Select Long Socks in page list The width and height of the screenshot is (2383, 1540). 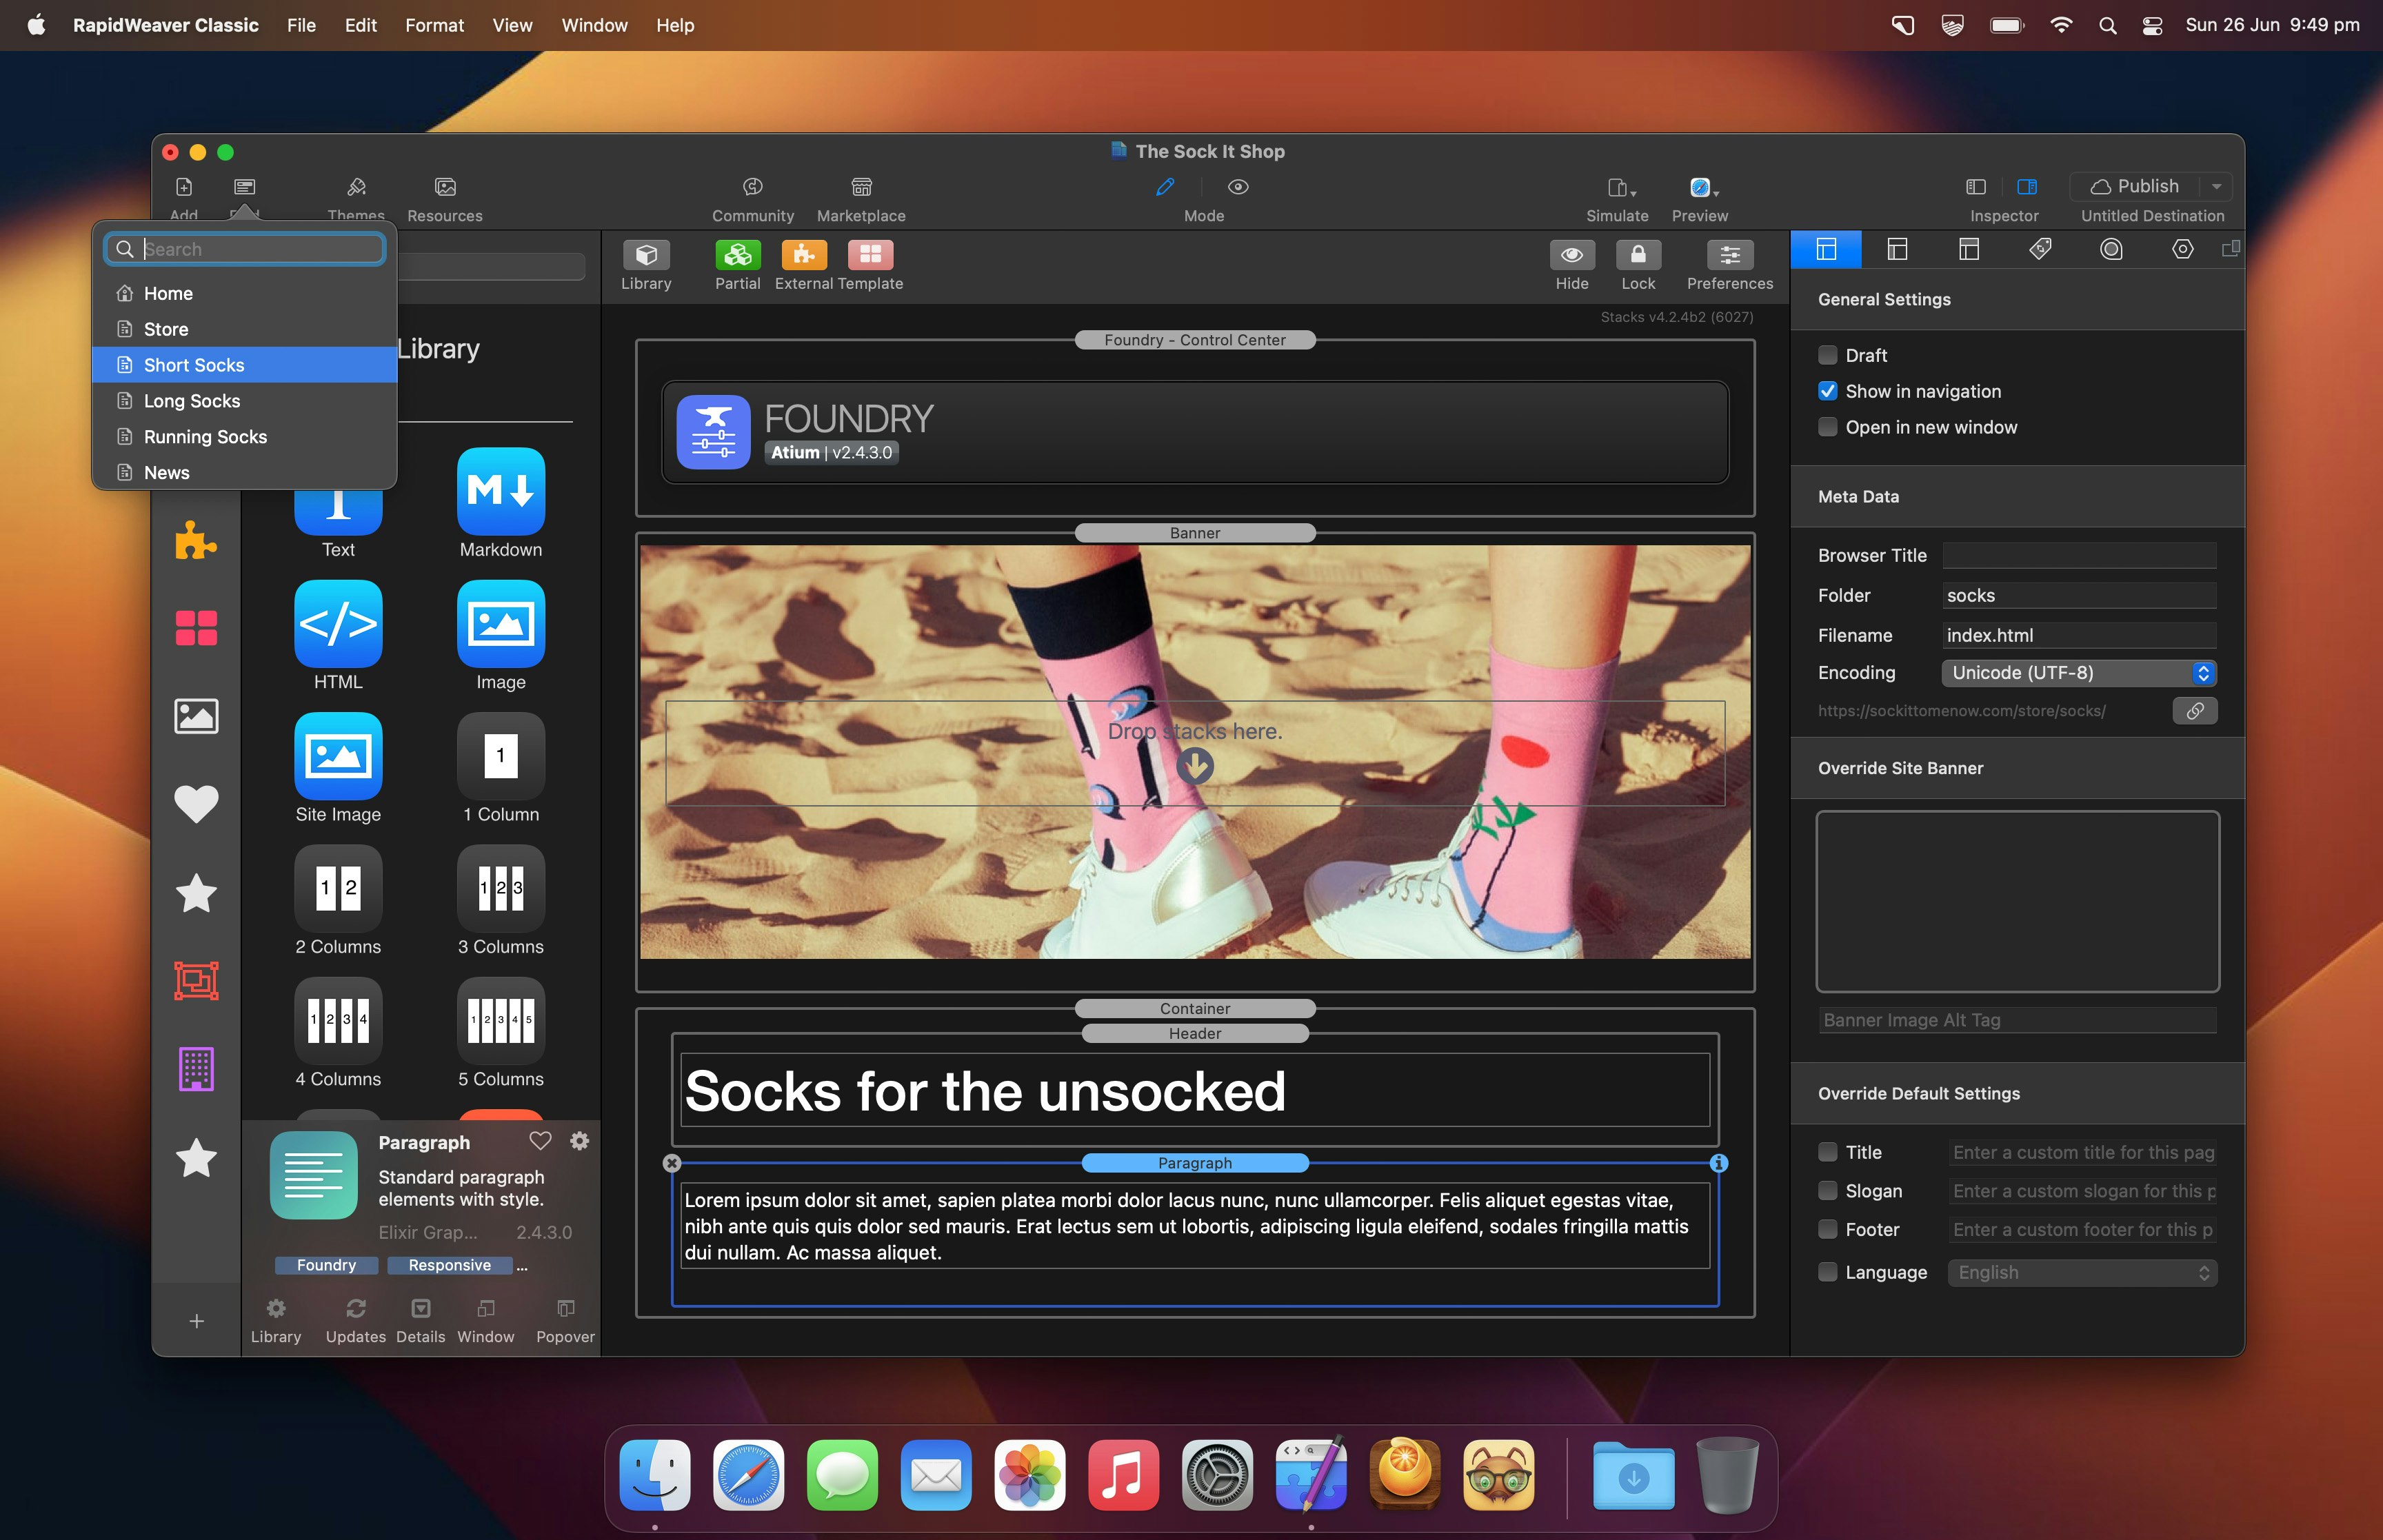245,401
